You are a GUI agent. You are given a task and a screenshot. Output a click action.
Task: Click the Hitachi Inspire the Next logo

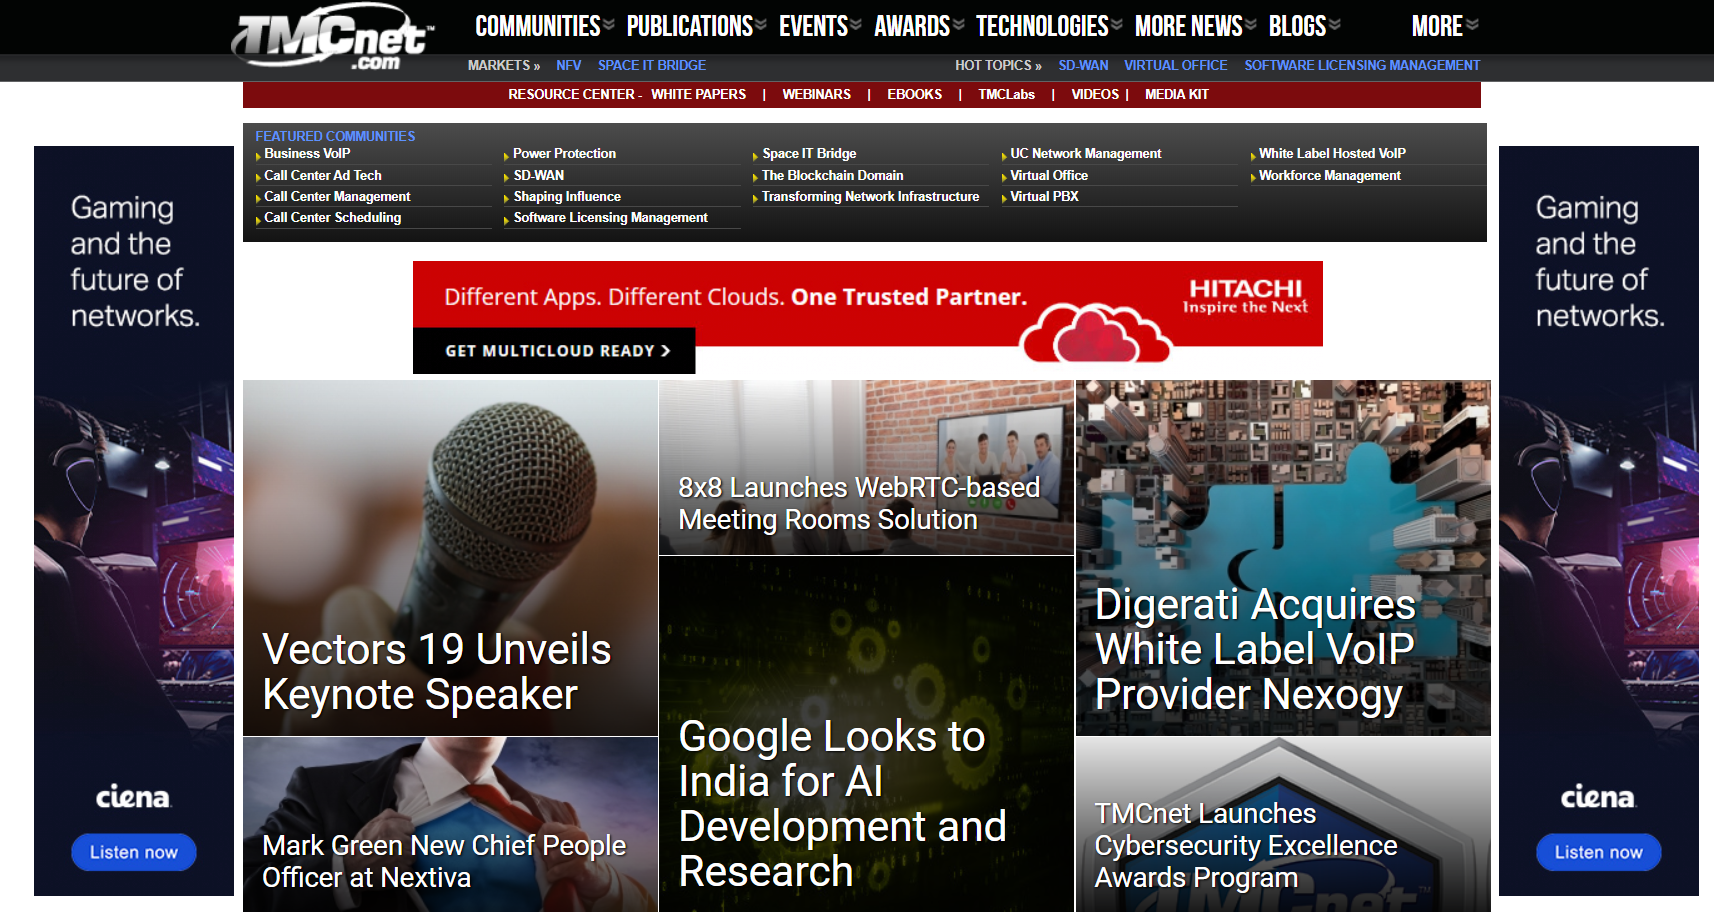coord(1245,296)
